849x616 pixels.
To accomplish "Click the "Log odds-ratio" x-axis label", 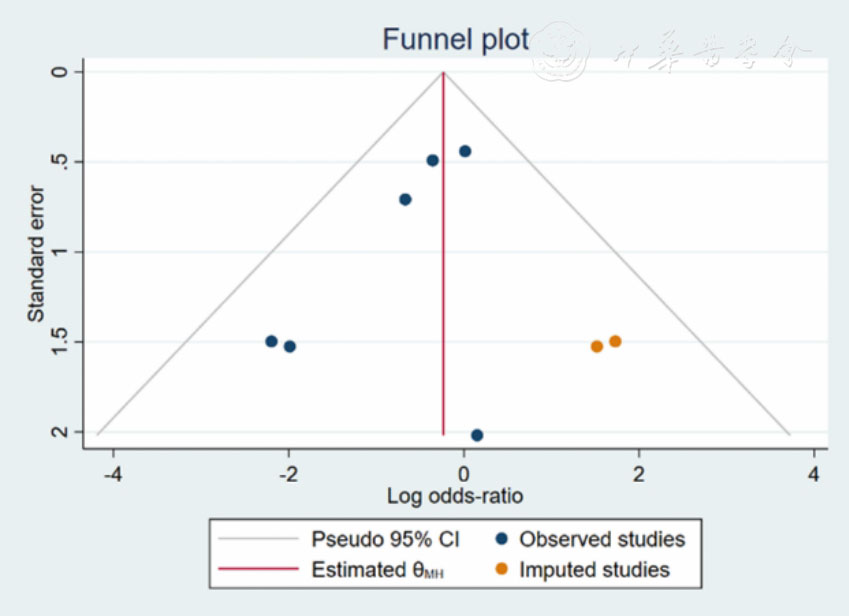I will (x=455, y=495).
